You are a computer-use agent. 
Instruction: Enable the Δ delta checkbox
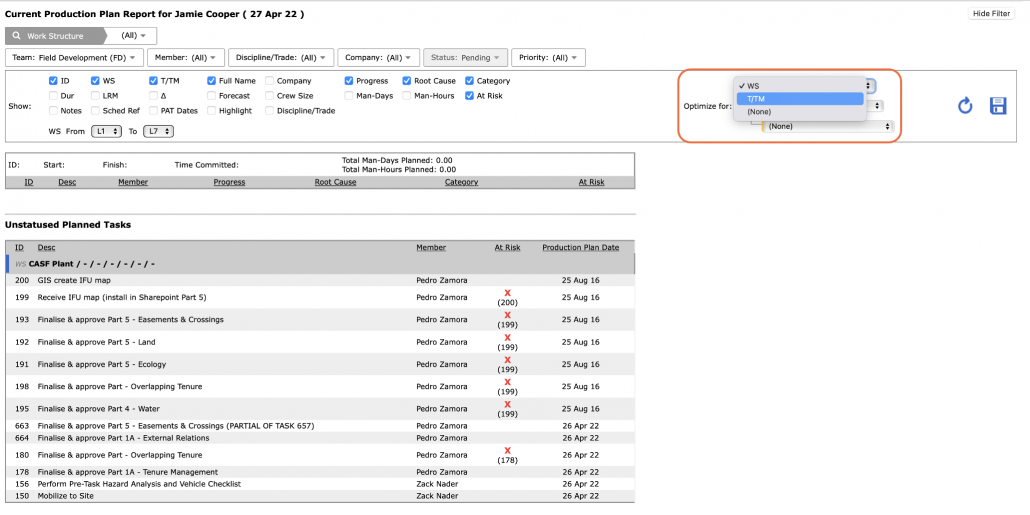[x=153, y=95]
